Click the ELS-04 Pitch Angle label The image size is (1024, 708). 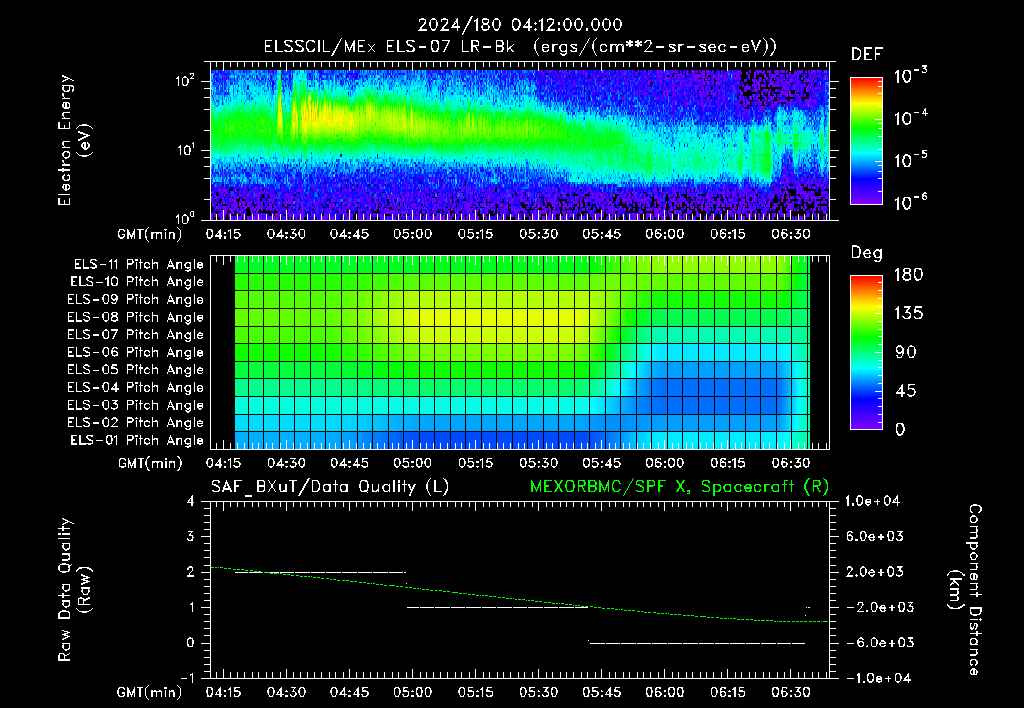135,387
